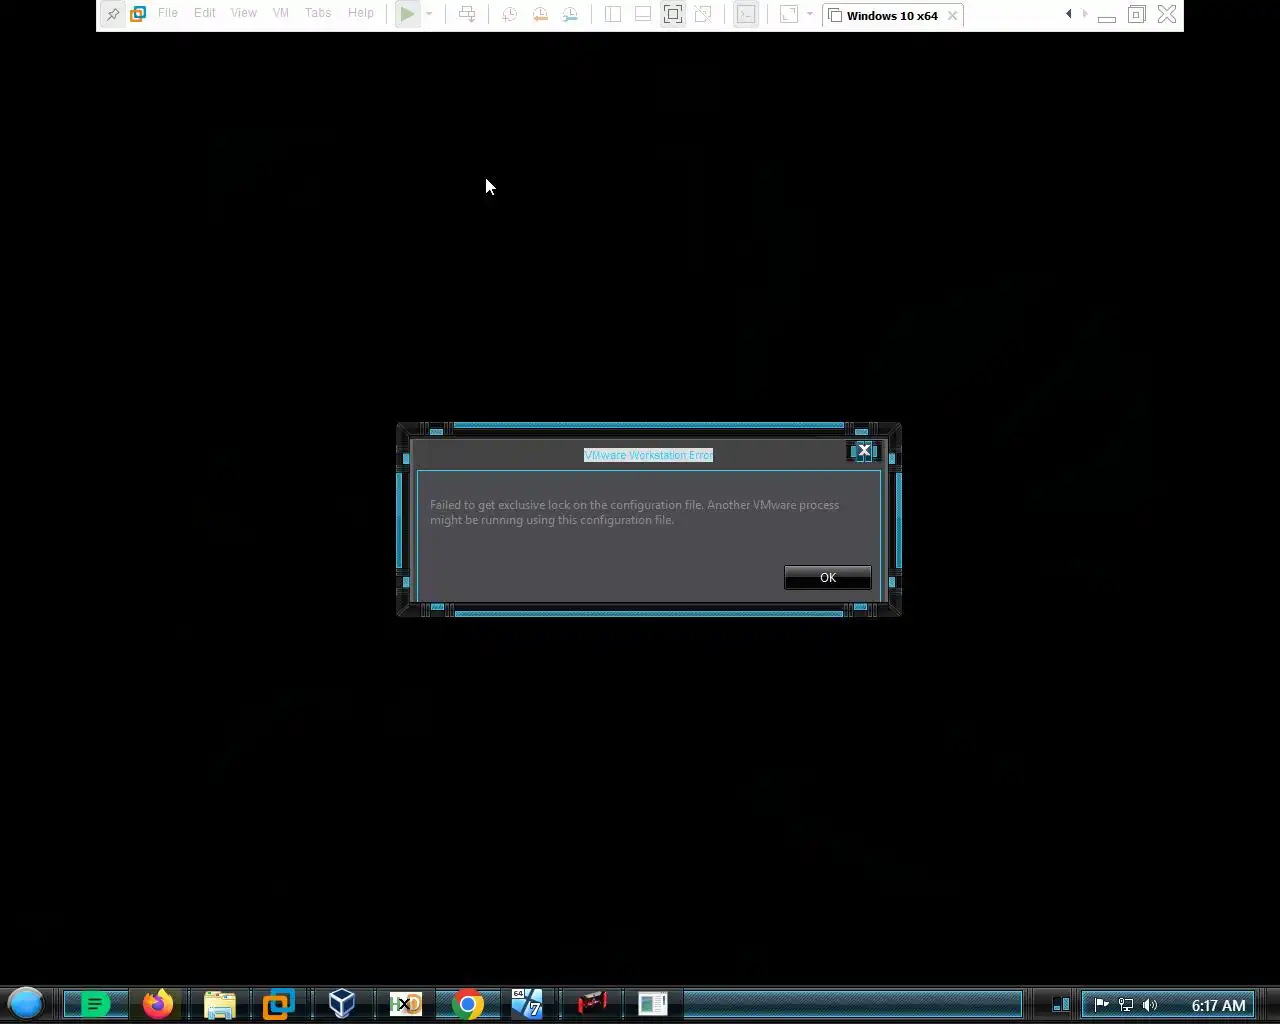Close the VMware Workstation Error dialog
1280x1024 pixels.
click(864, 450)
